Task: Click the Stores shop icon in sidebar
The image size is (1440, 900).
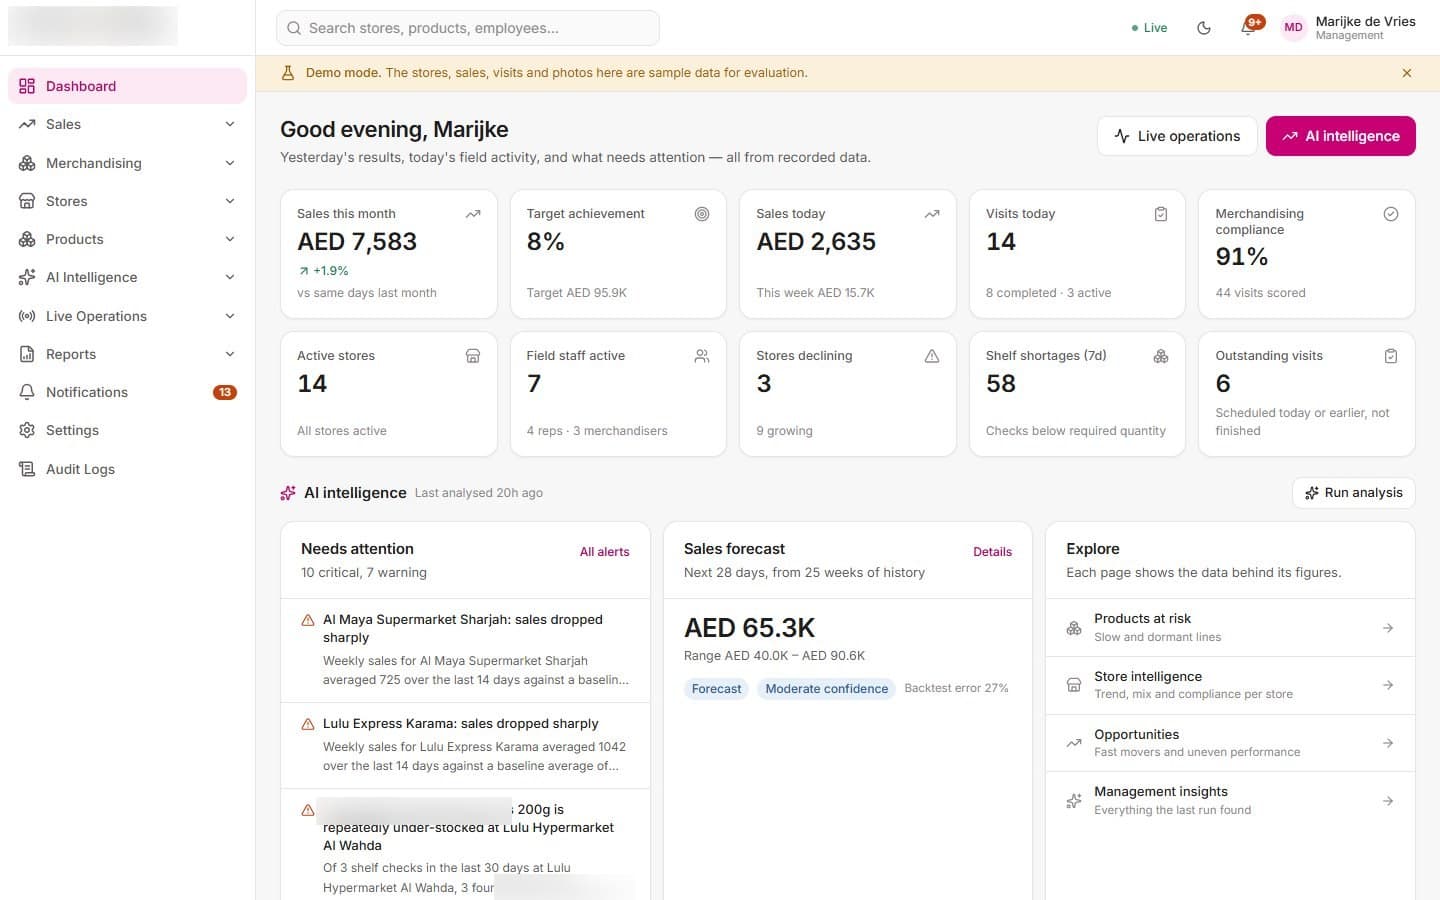Action: (27, 201)
